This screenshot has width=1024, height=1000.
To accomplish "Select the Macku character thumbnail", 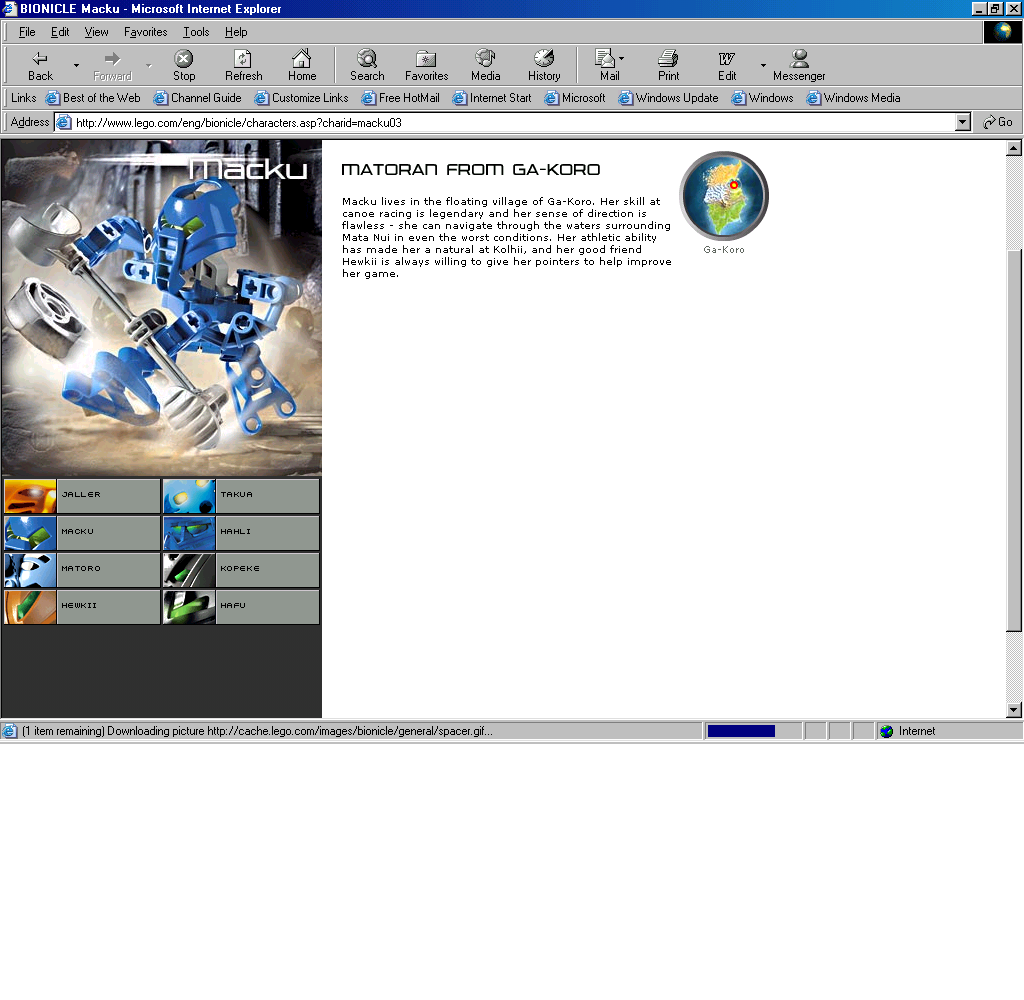I will click(x=30, y=533).
